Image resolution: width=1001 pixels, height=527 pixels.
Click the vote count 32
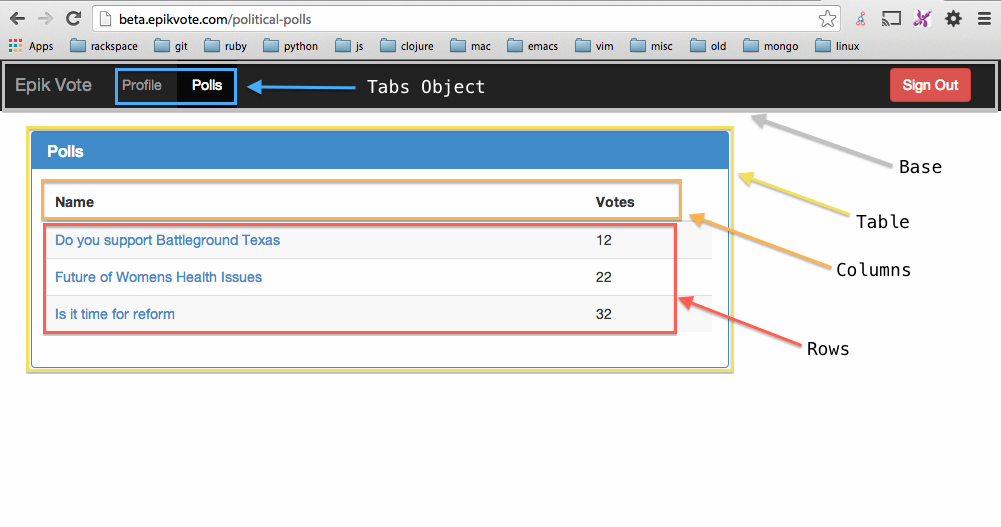pyautogui.click(x=604, y=314)
